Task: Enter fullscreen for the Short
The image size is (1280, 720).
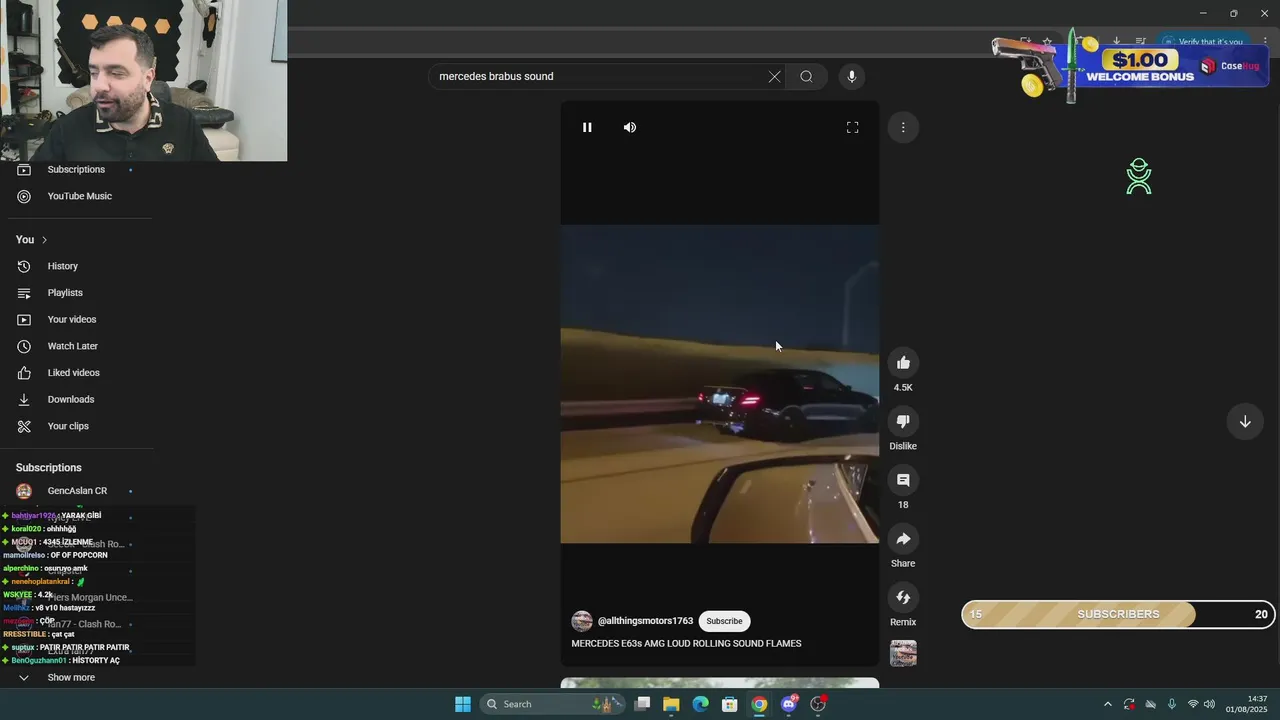Action: tap(853, 127)
